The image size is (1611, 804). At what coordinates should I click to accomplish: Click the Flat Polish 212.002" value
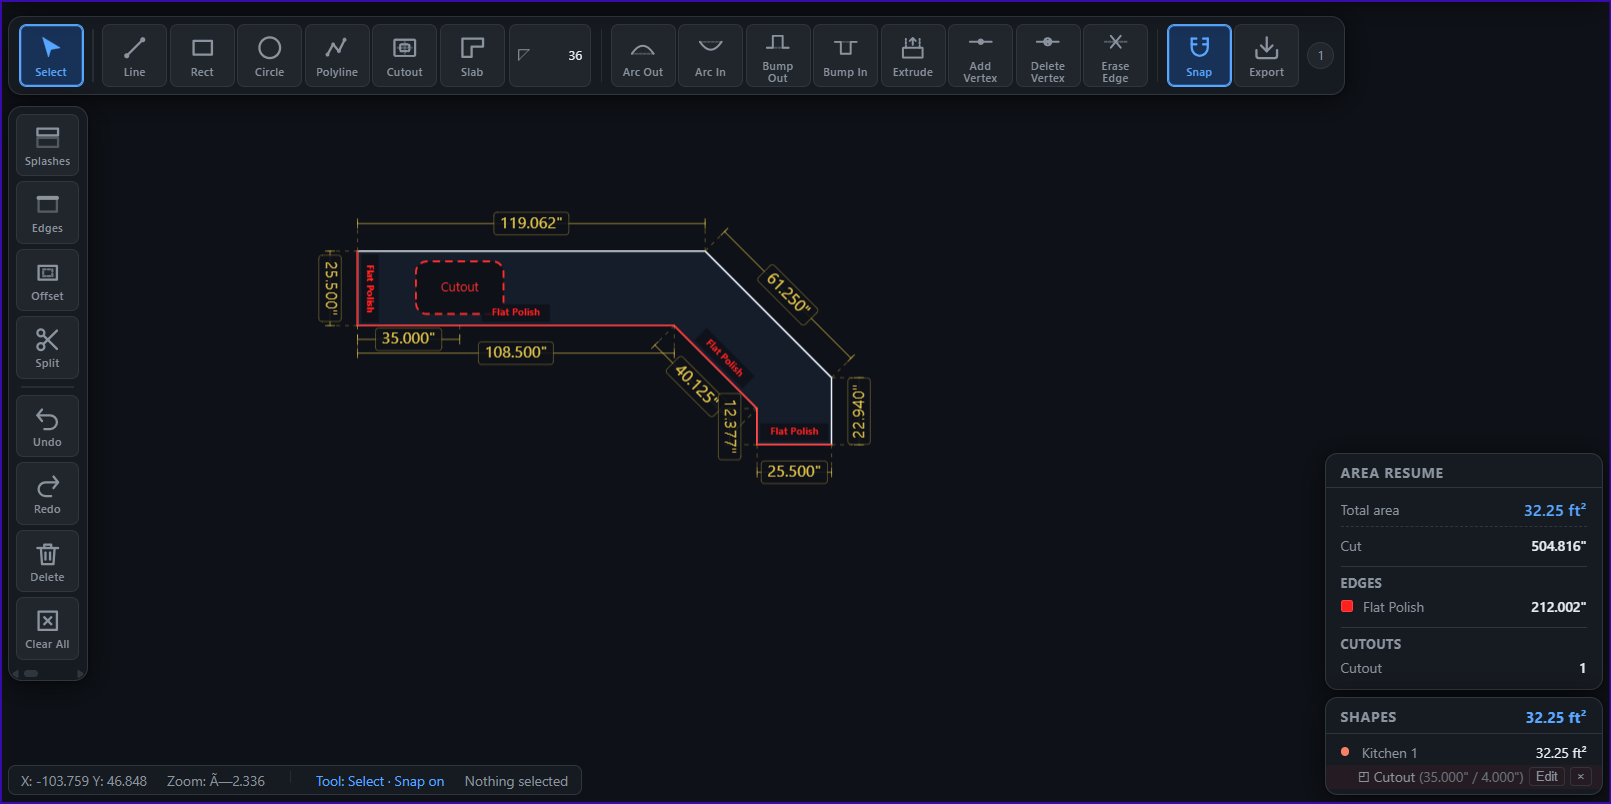pos(1558,607)
